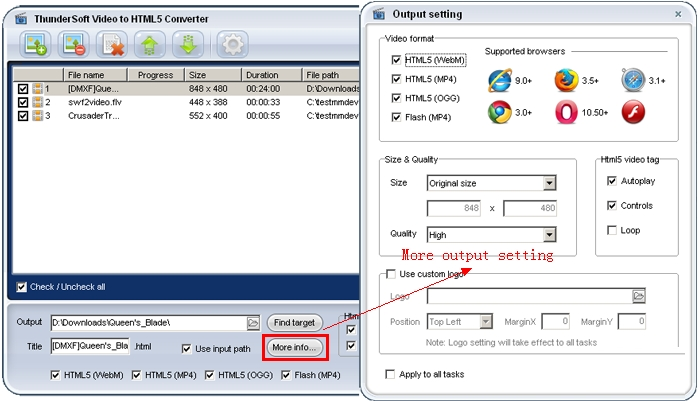Enable Use custom logo checkbox
Viewport: 699px width, 401px height.
(x=391, y=274)
